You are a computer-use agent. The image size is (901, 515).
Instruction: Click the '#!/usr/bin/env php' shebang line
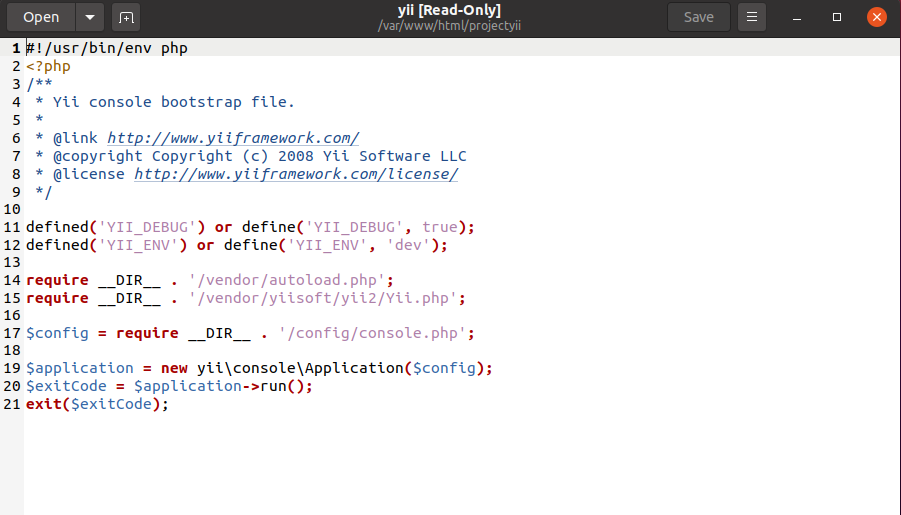tap(107, 48)
